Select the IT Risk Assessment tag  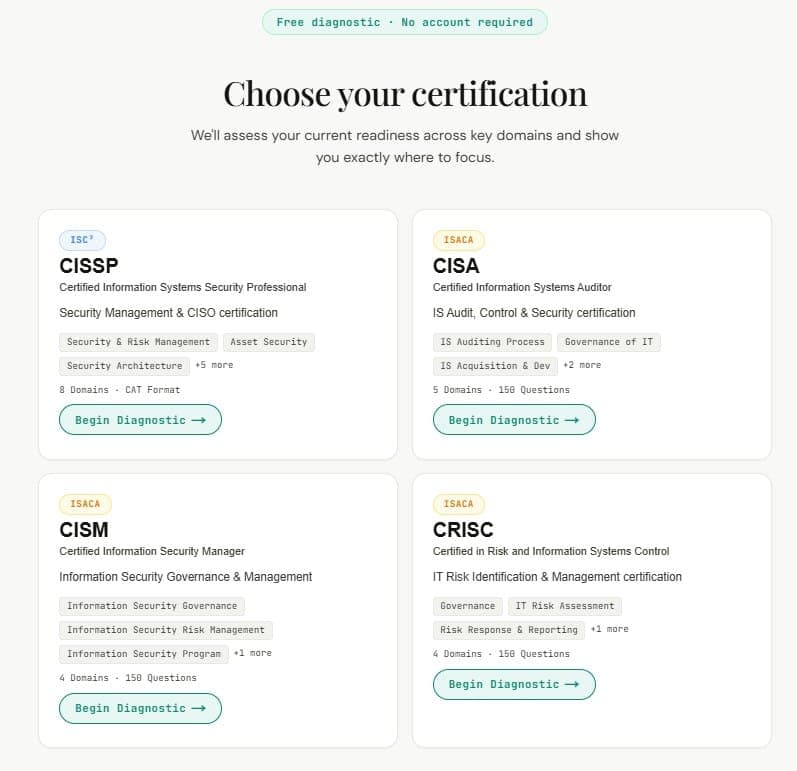click(565, 606)
